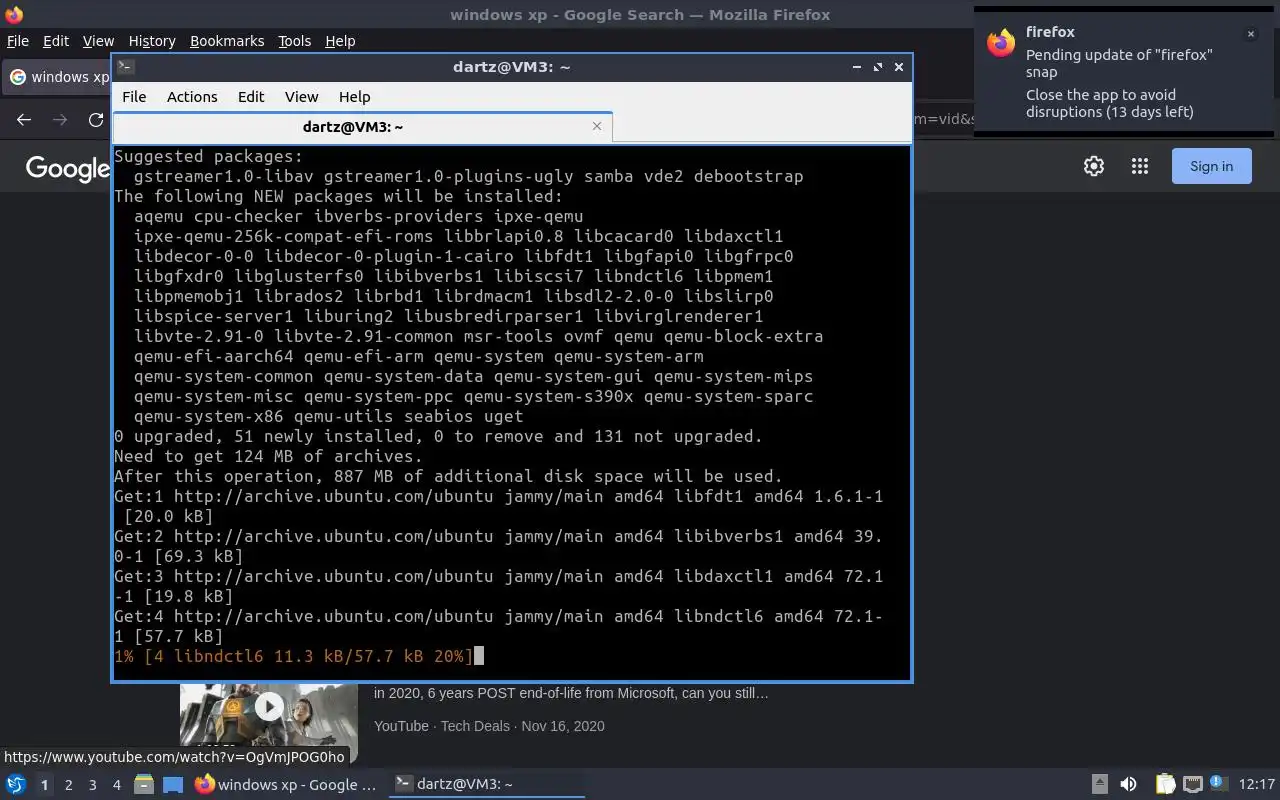Screen dimensions: 1280x800
Task: Click the clock showing 12:17
Action: tap(1257, 785)
